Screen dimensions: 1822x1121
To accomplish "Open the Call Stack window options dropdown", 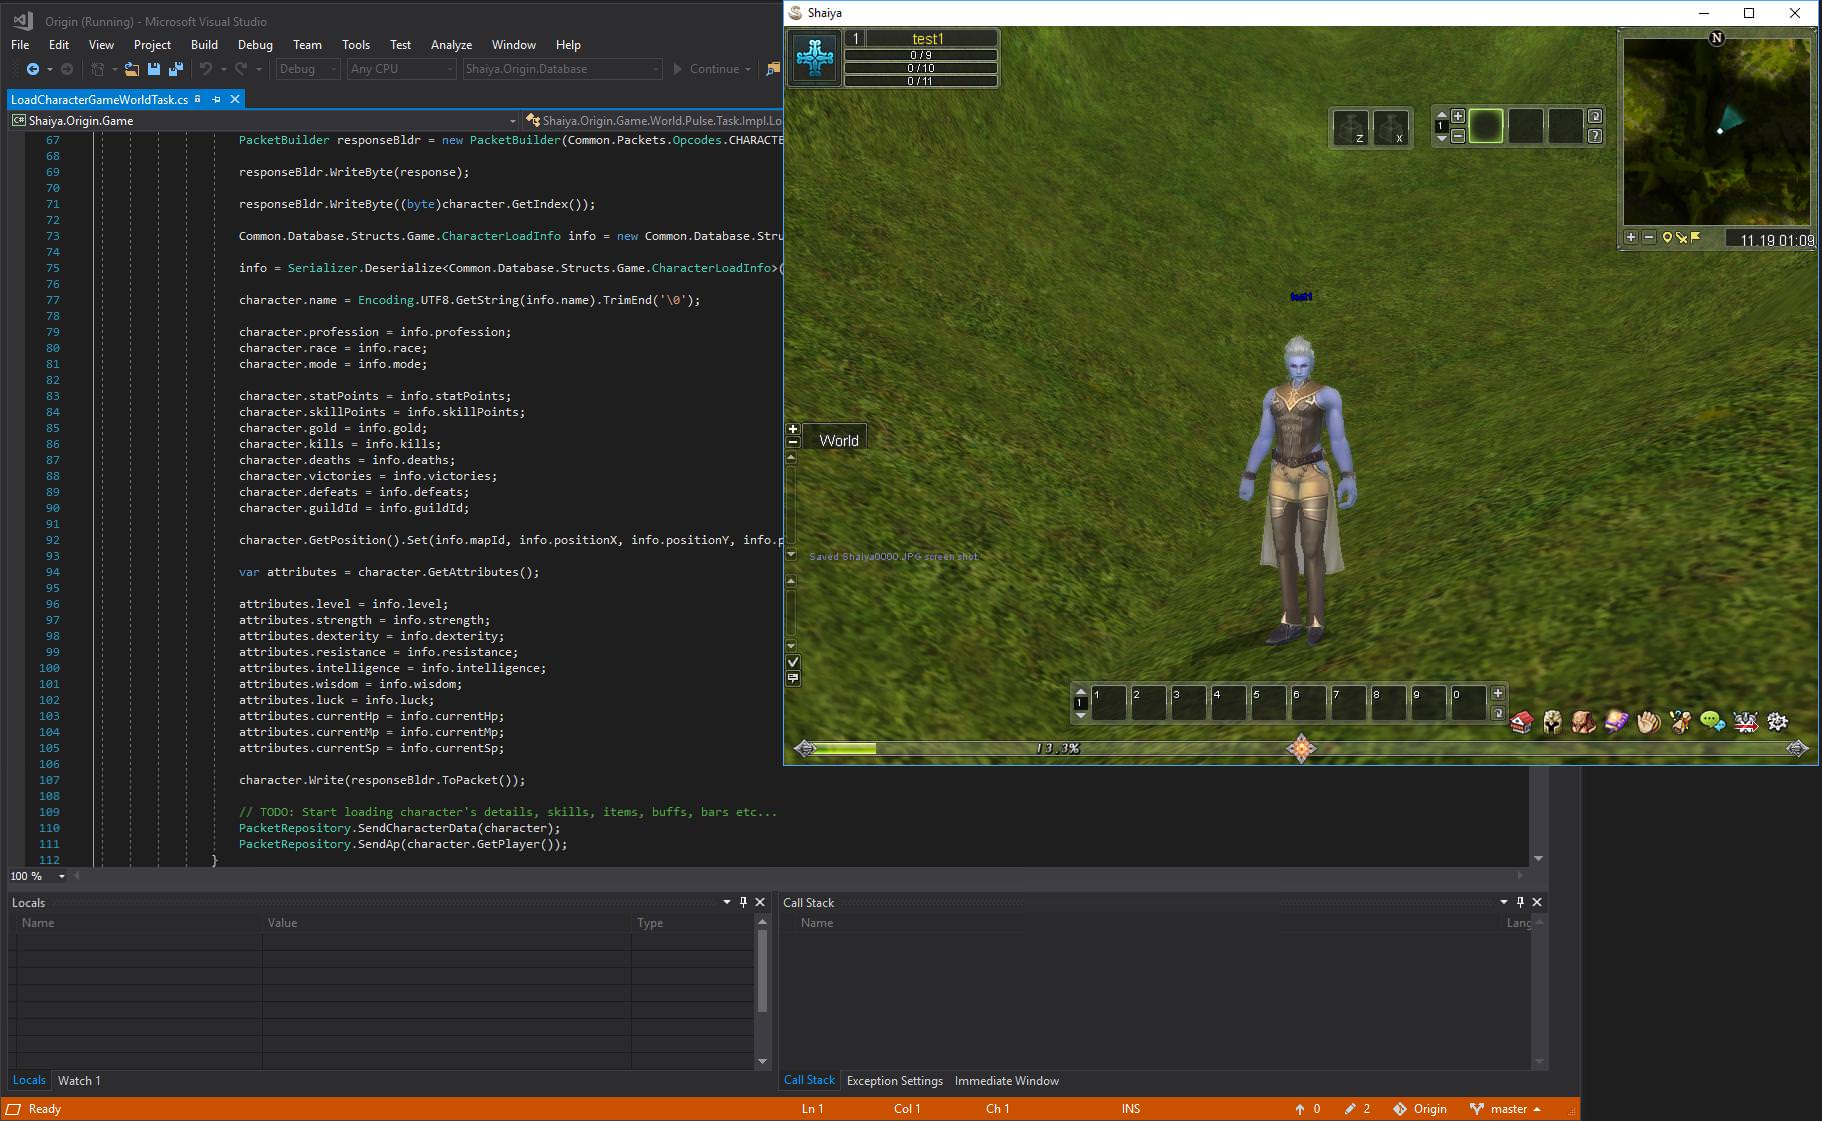I will tap(1504, 902).
